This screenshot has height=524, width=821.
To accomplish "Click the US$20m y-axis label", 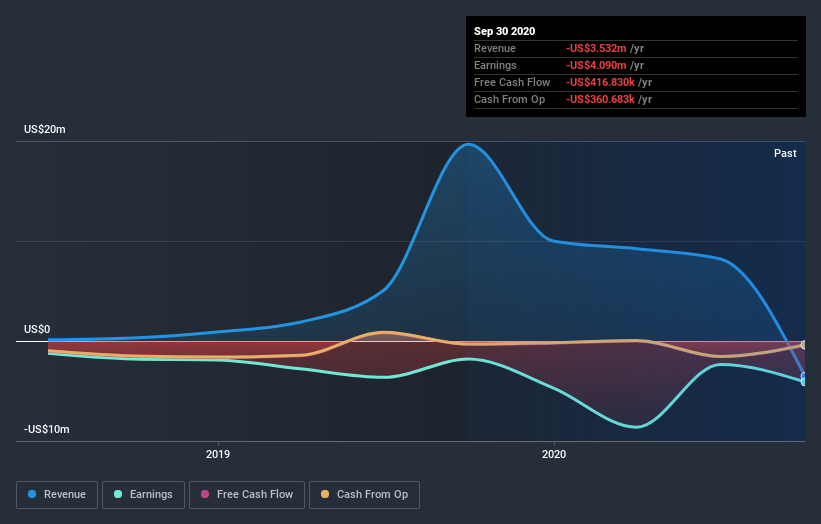I will [45, 129].
